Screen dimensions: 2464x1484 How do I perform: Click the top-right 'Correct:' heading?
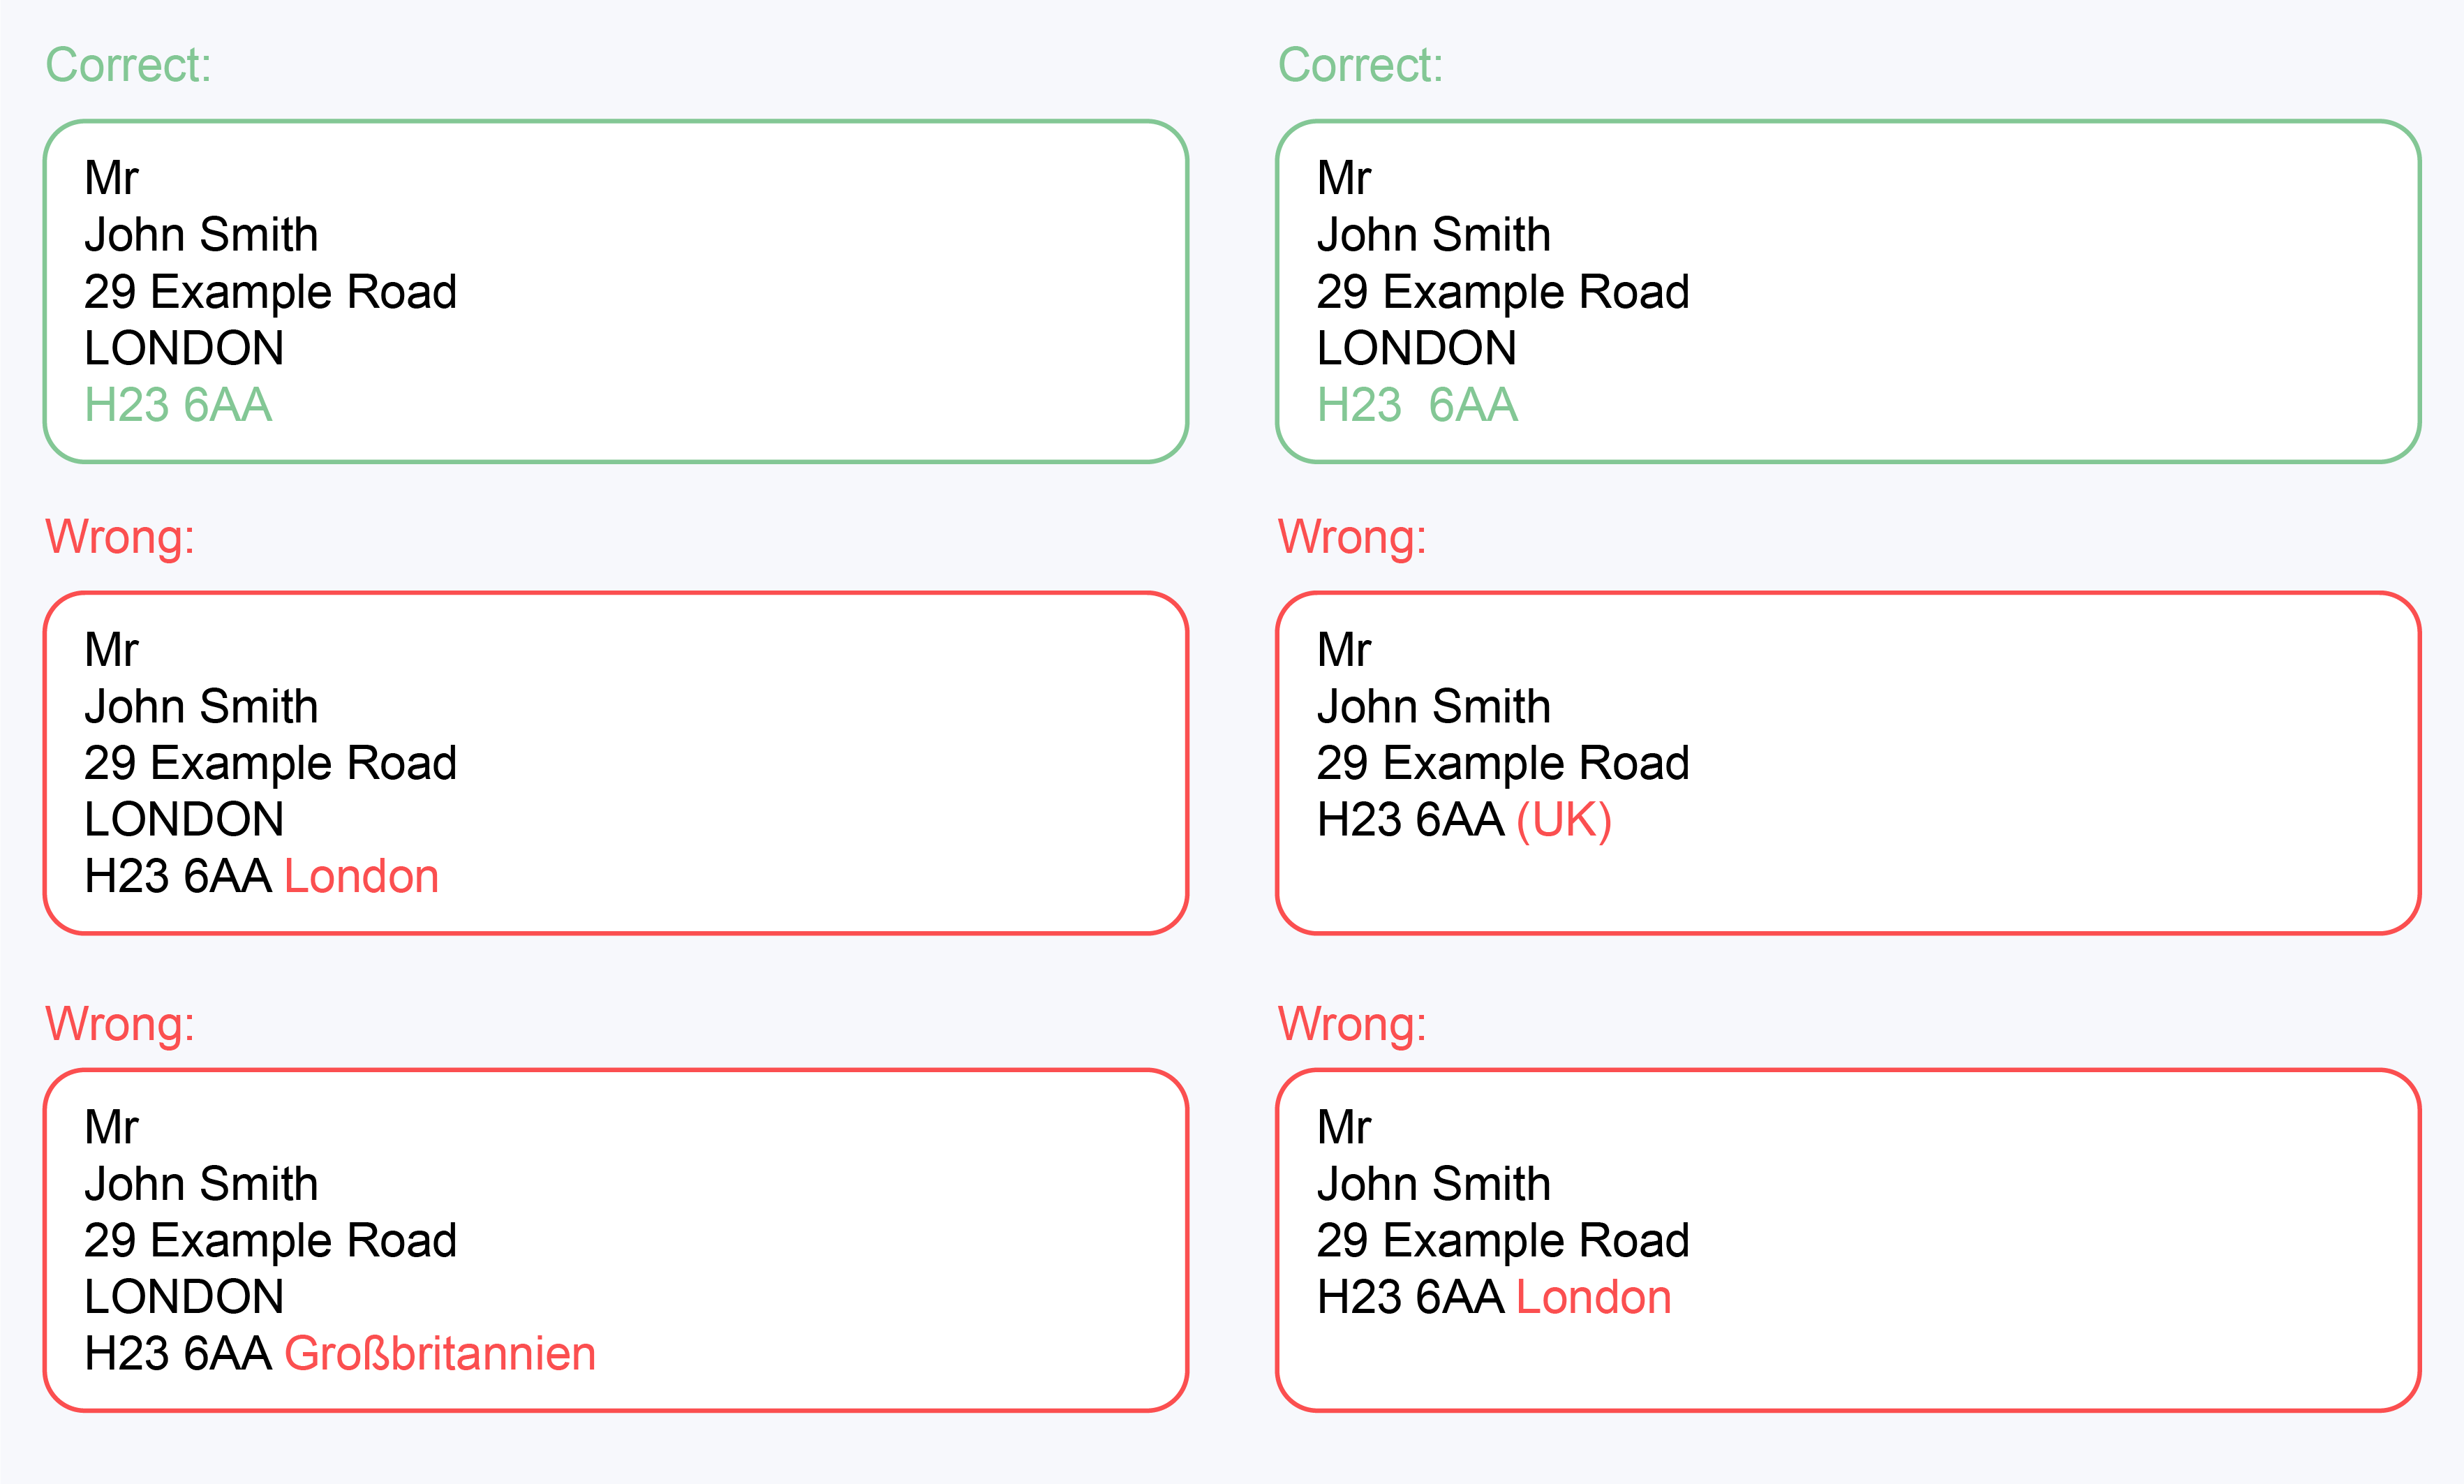[1360, 65]
